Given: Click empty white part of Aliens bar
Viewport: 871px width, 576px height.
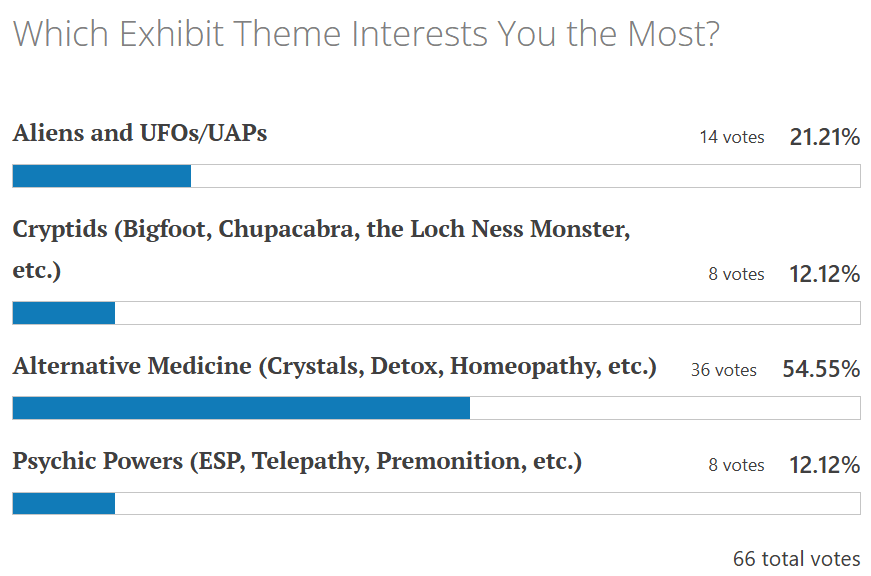Looking at the screenshot, I should pos(525,176).
